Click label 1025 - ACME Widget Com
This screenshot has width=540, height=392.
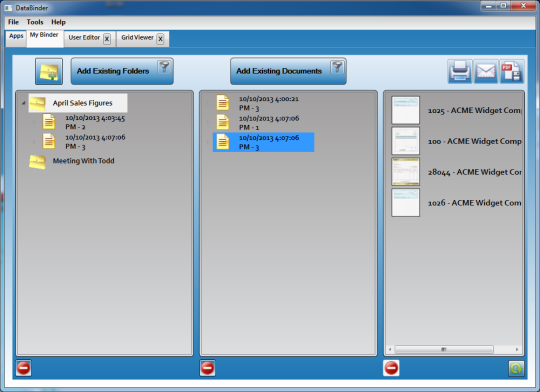click(475, 111)
